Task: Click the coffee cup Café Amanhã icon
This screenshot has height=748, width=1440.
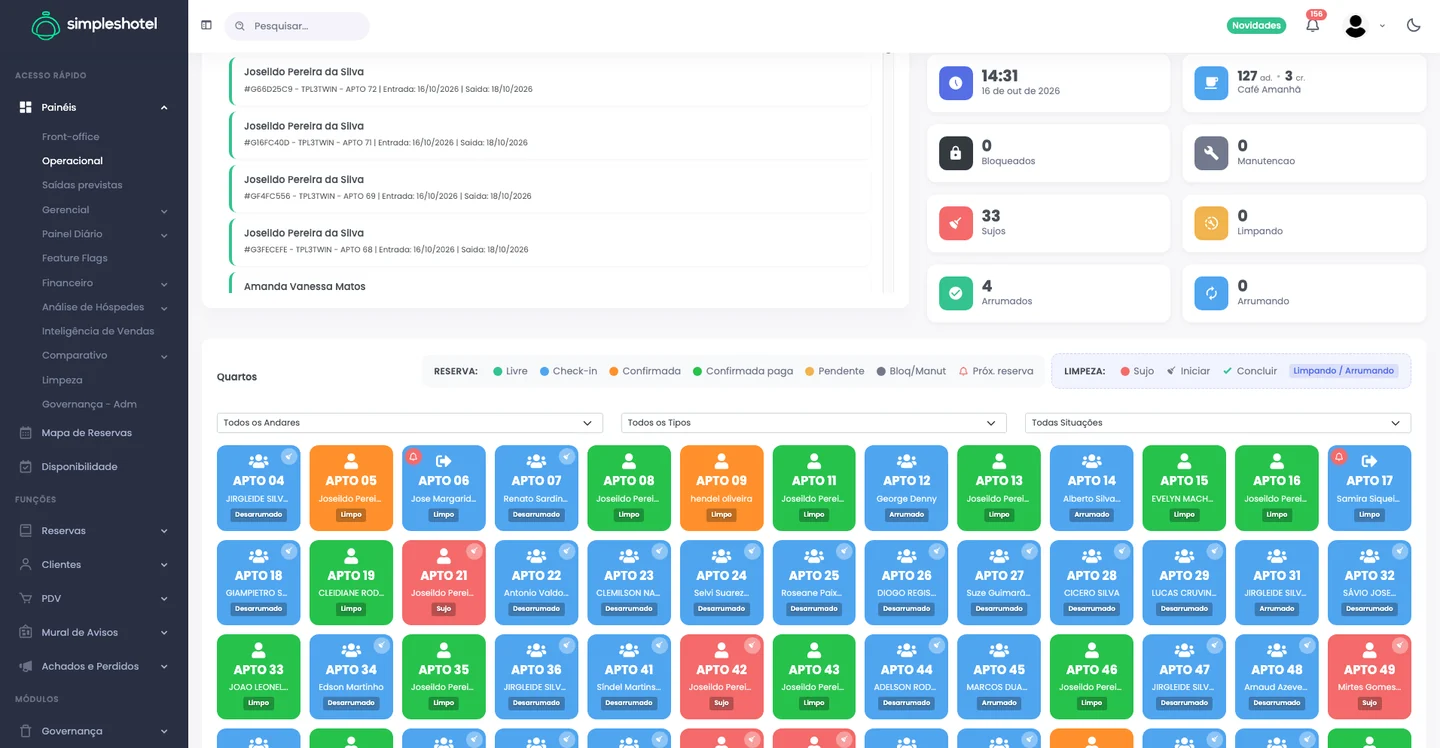Action: pos(1211,82)
